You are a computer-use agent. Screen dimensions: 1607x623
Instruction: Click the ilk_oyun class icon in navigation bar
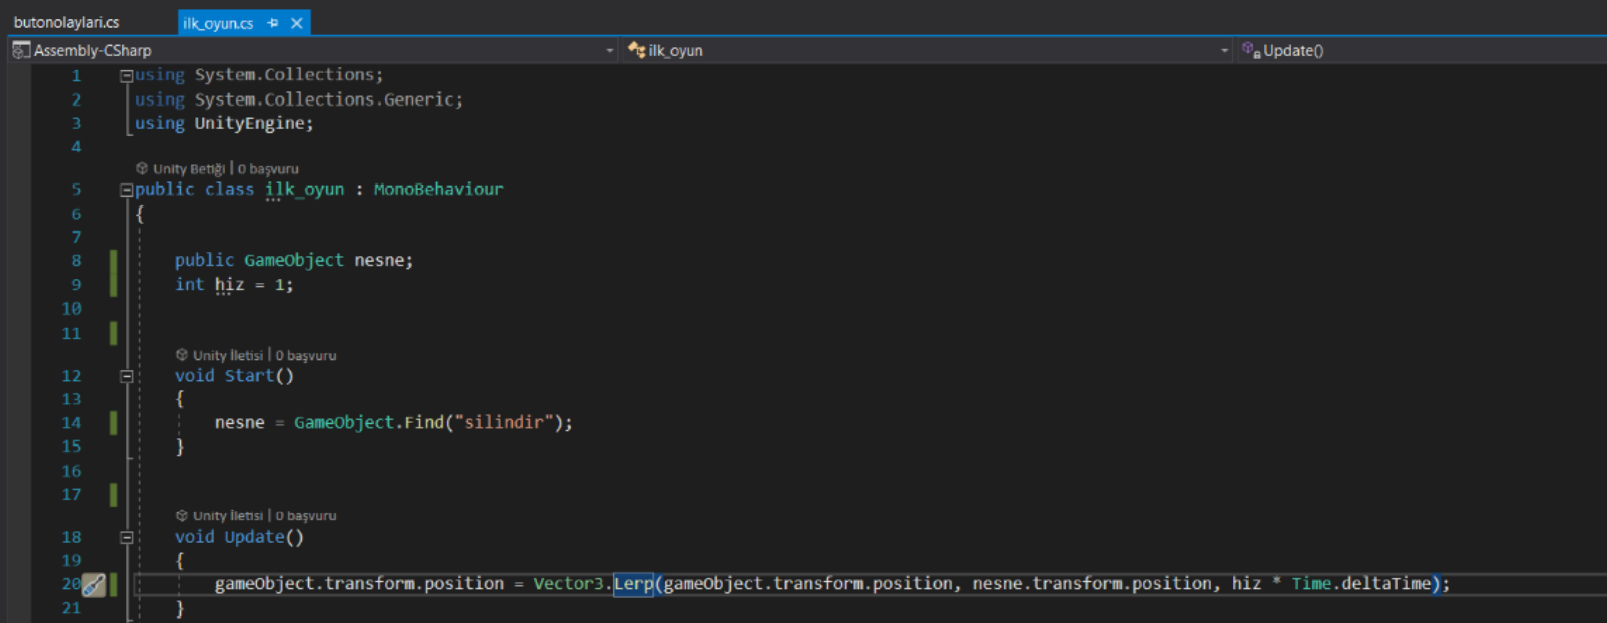[636, 50]
